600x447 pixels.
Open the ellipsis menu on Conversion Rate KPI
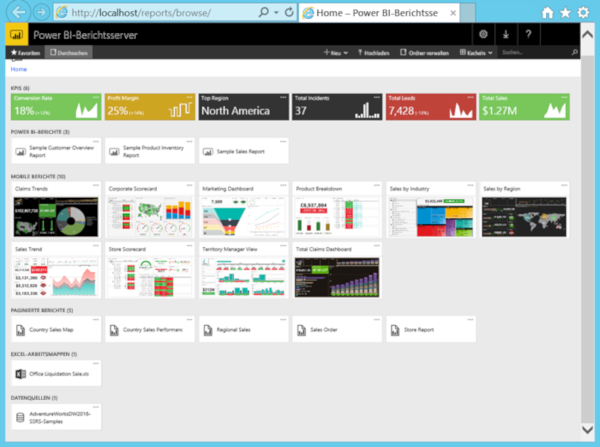[96, 97]
